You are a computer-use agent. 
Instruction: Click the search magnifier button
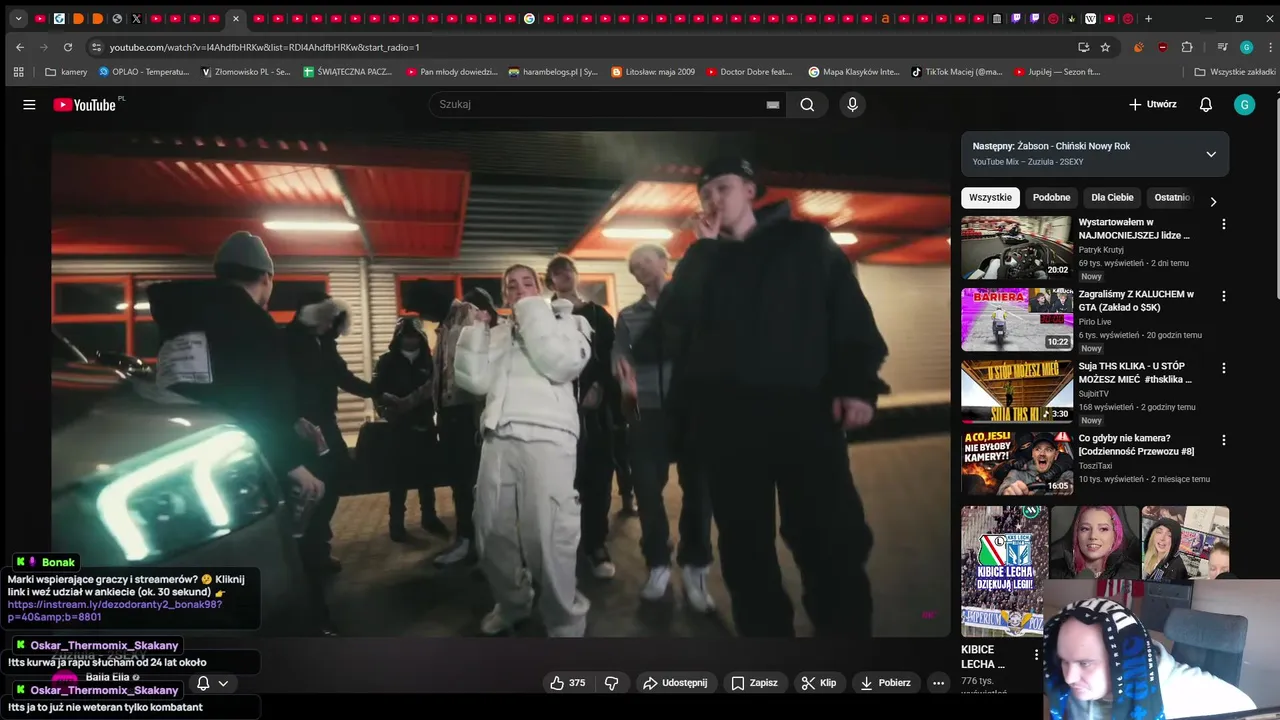pyautogui.click(x=807, y=104)
